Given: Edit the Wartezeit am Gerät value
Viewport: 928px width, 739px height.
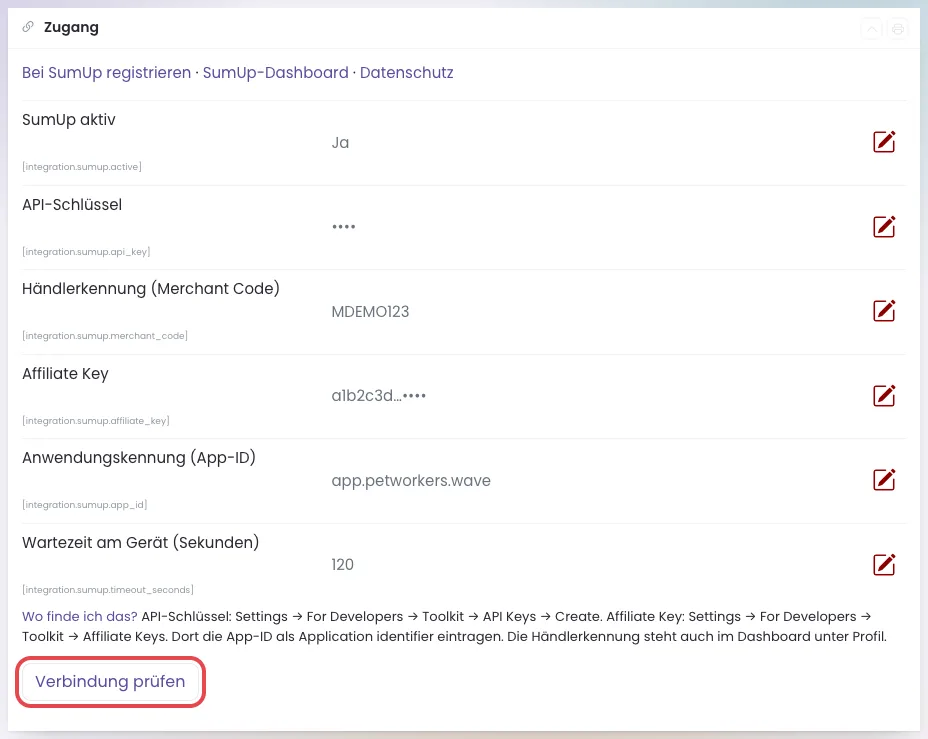Looking at the screenshot, I should 884,564.
